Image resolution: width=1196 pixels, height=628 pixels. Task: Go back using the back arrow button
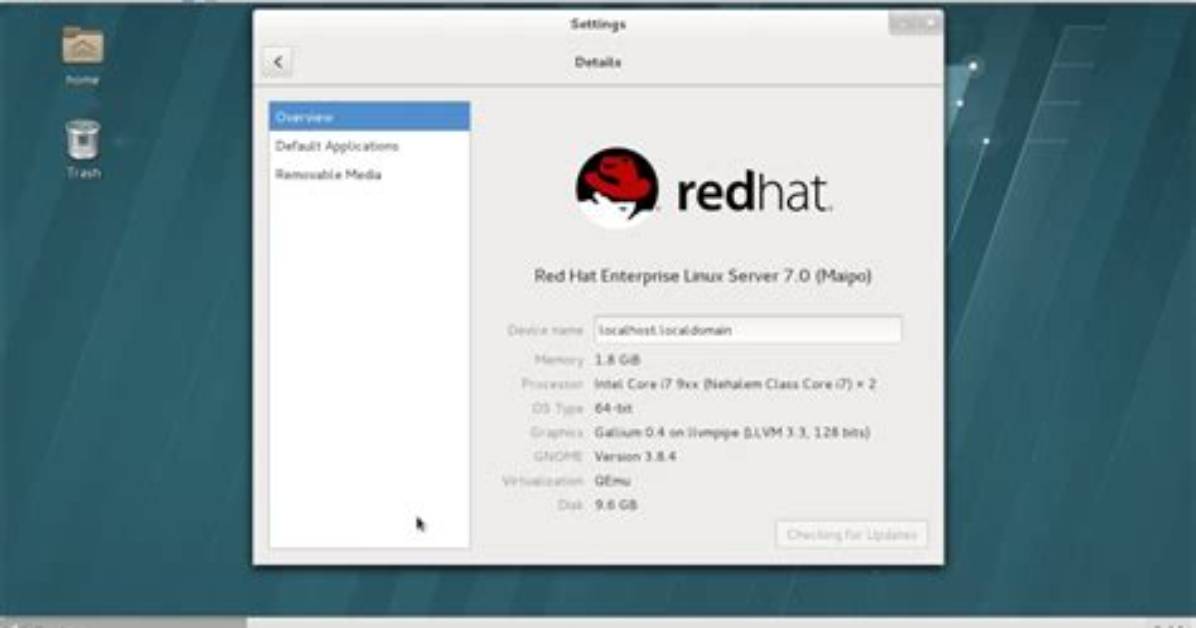coord(278,62)
